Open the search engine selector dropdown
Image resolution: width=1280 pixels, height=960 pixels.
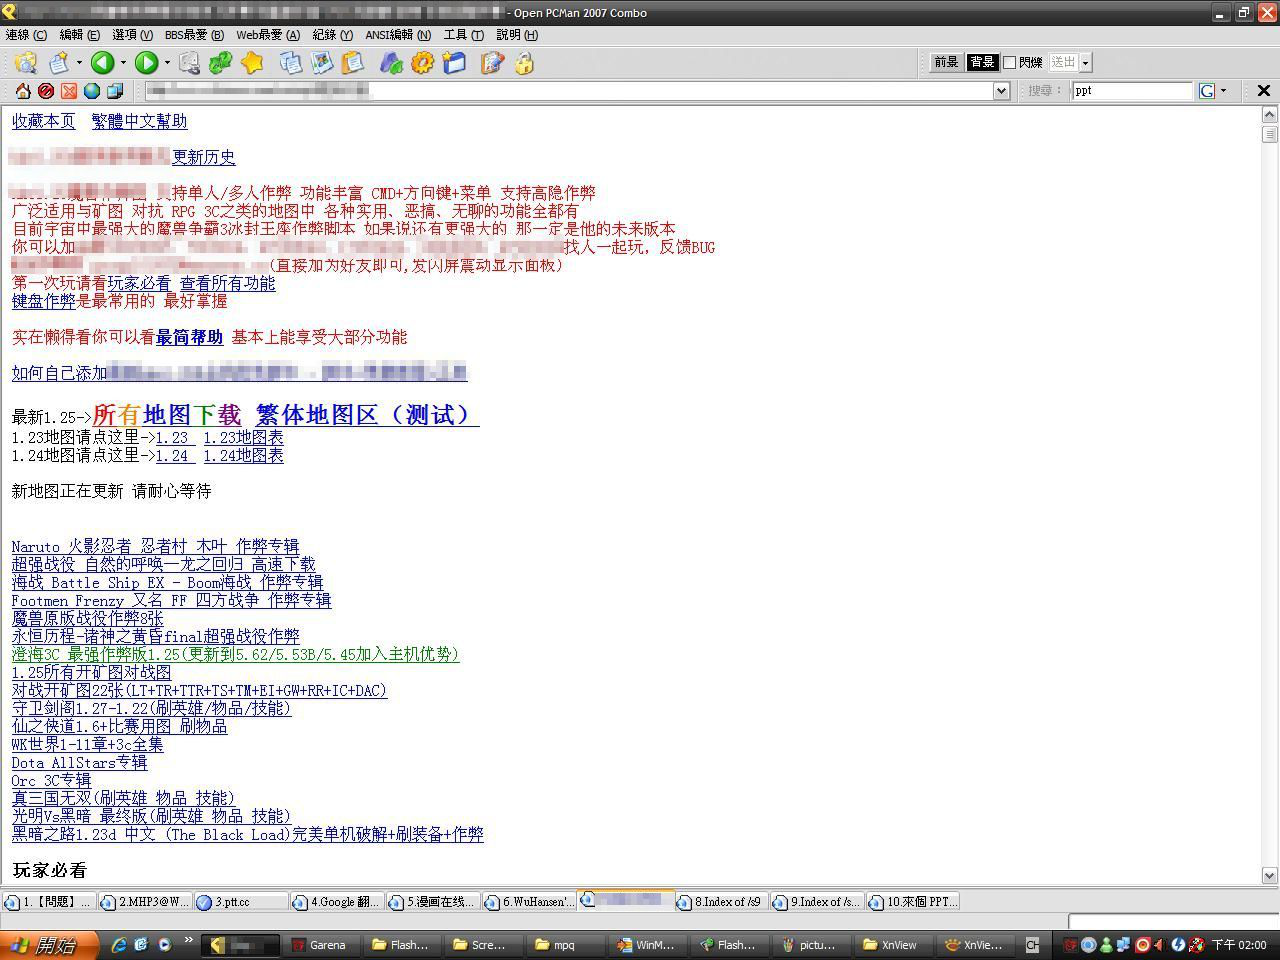1223,91
